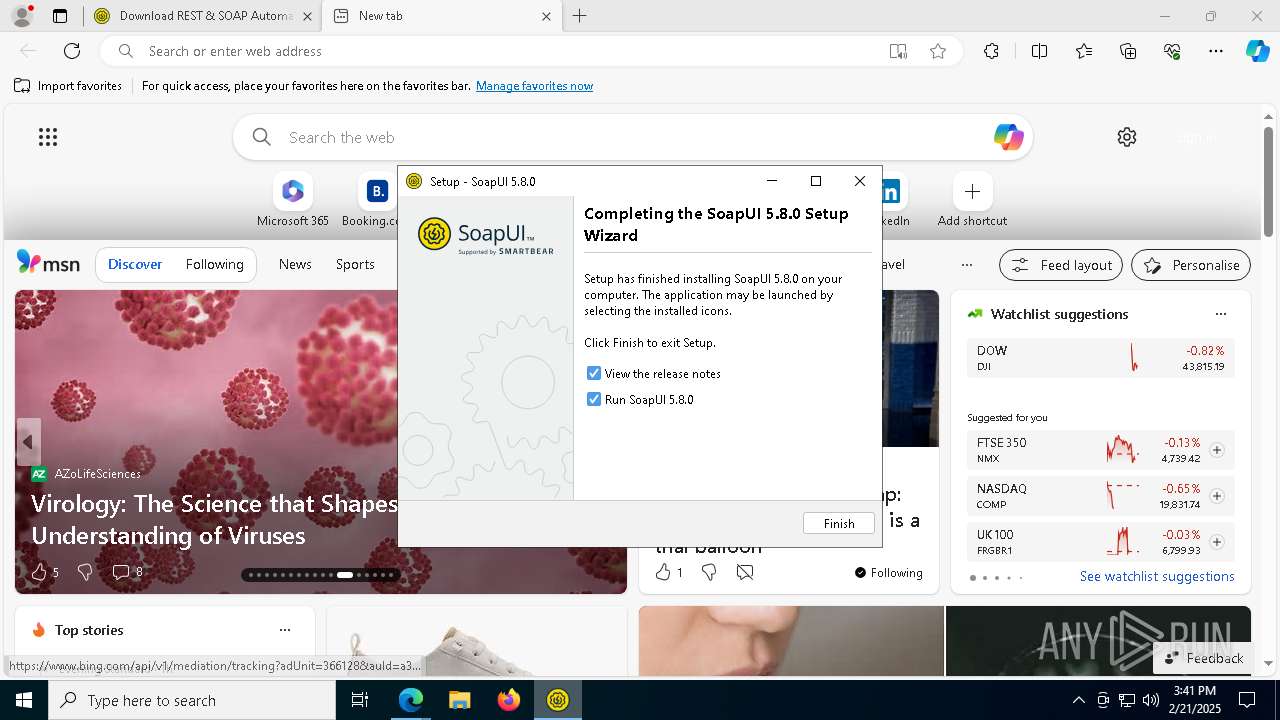
Task: Switch to Download REST & SOAP tab
Action: (x=203, y=16)
